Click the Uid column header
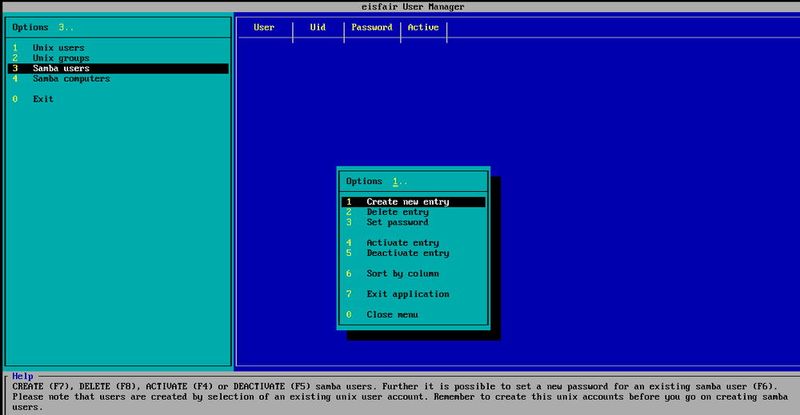800x415 pixels. (318, 28)
